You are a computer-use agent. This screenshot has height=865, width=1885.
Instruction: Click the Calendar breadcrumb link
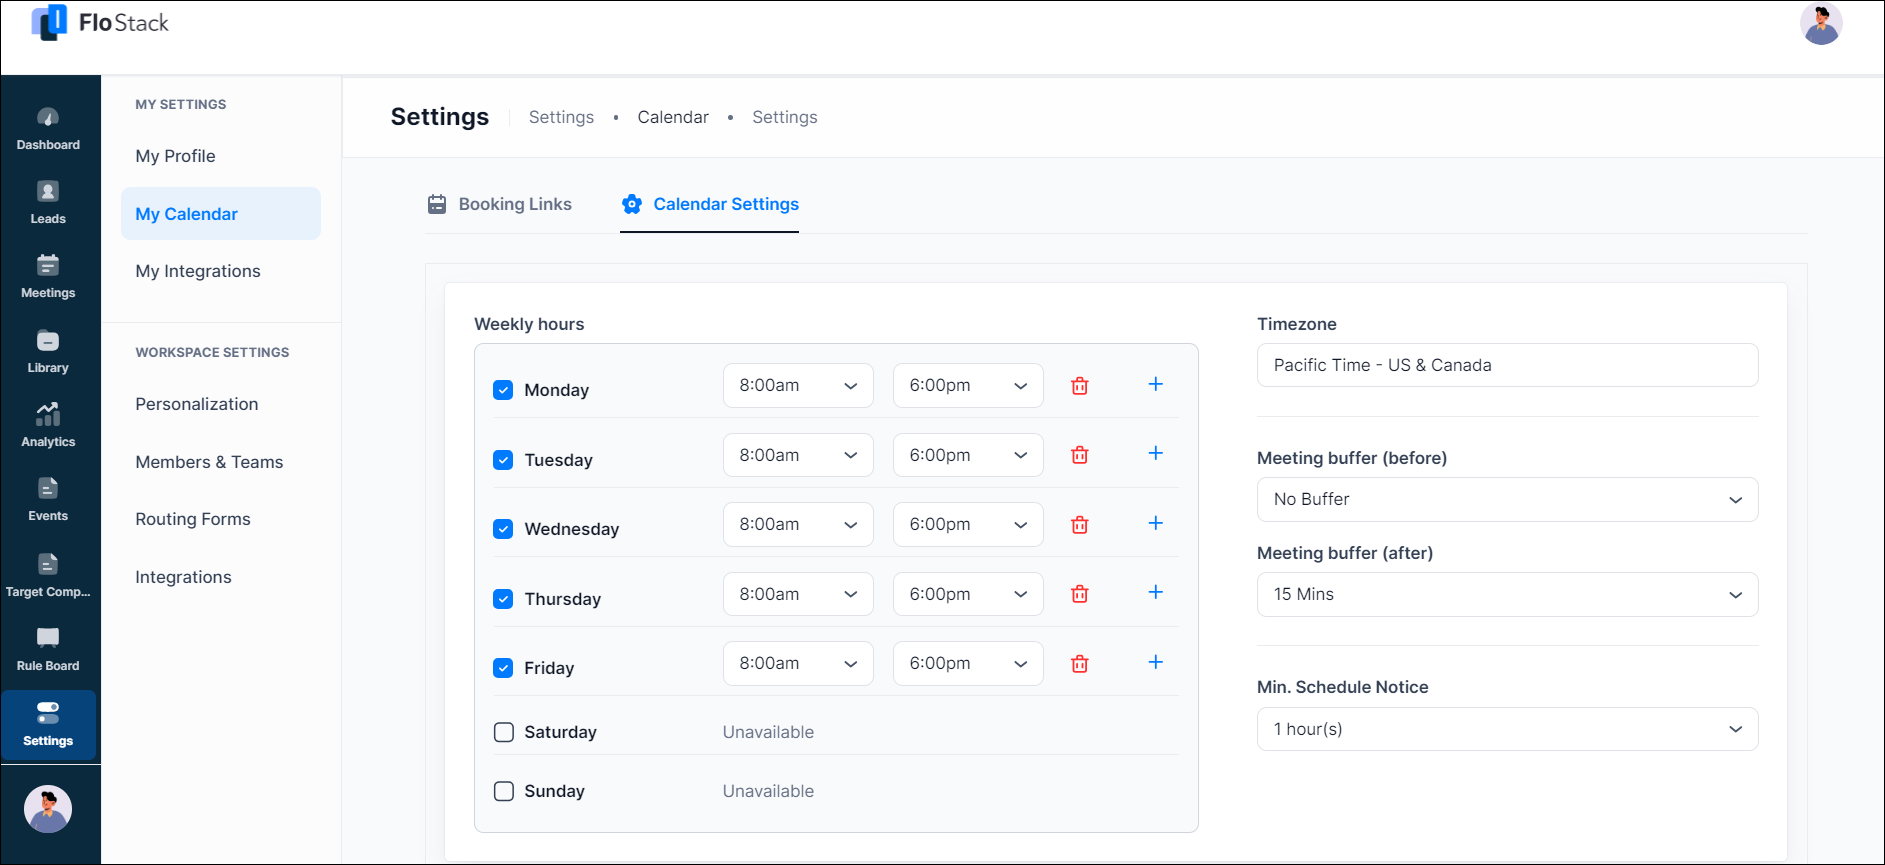[x=673, y=117]
